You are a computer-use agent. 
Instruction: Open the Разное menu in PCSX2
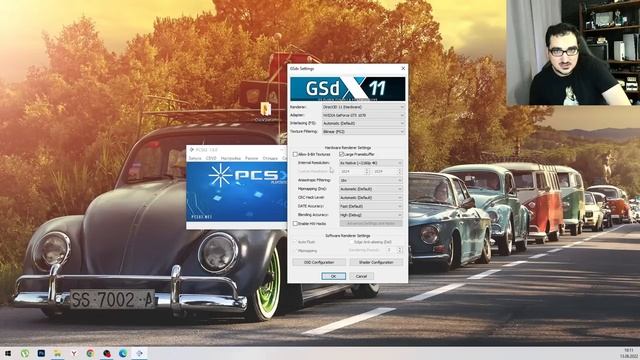(x=251, y=158)
